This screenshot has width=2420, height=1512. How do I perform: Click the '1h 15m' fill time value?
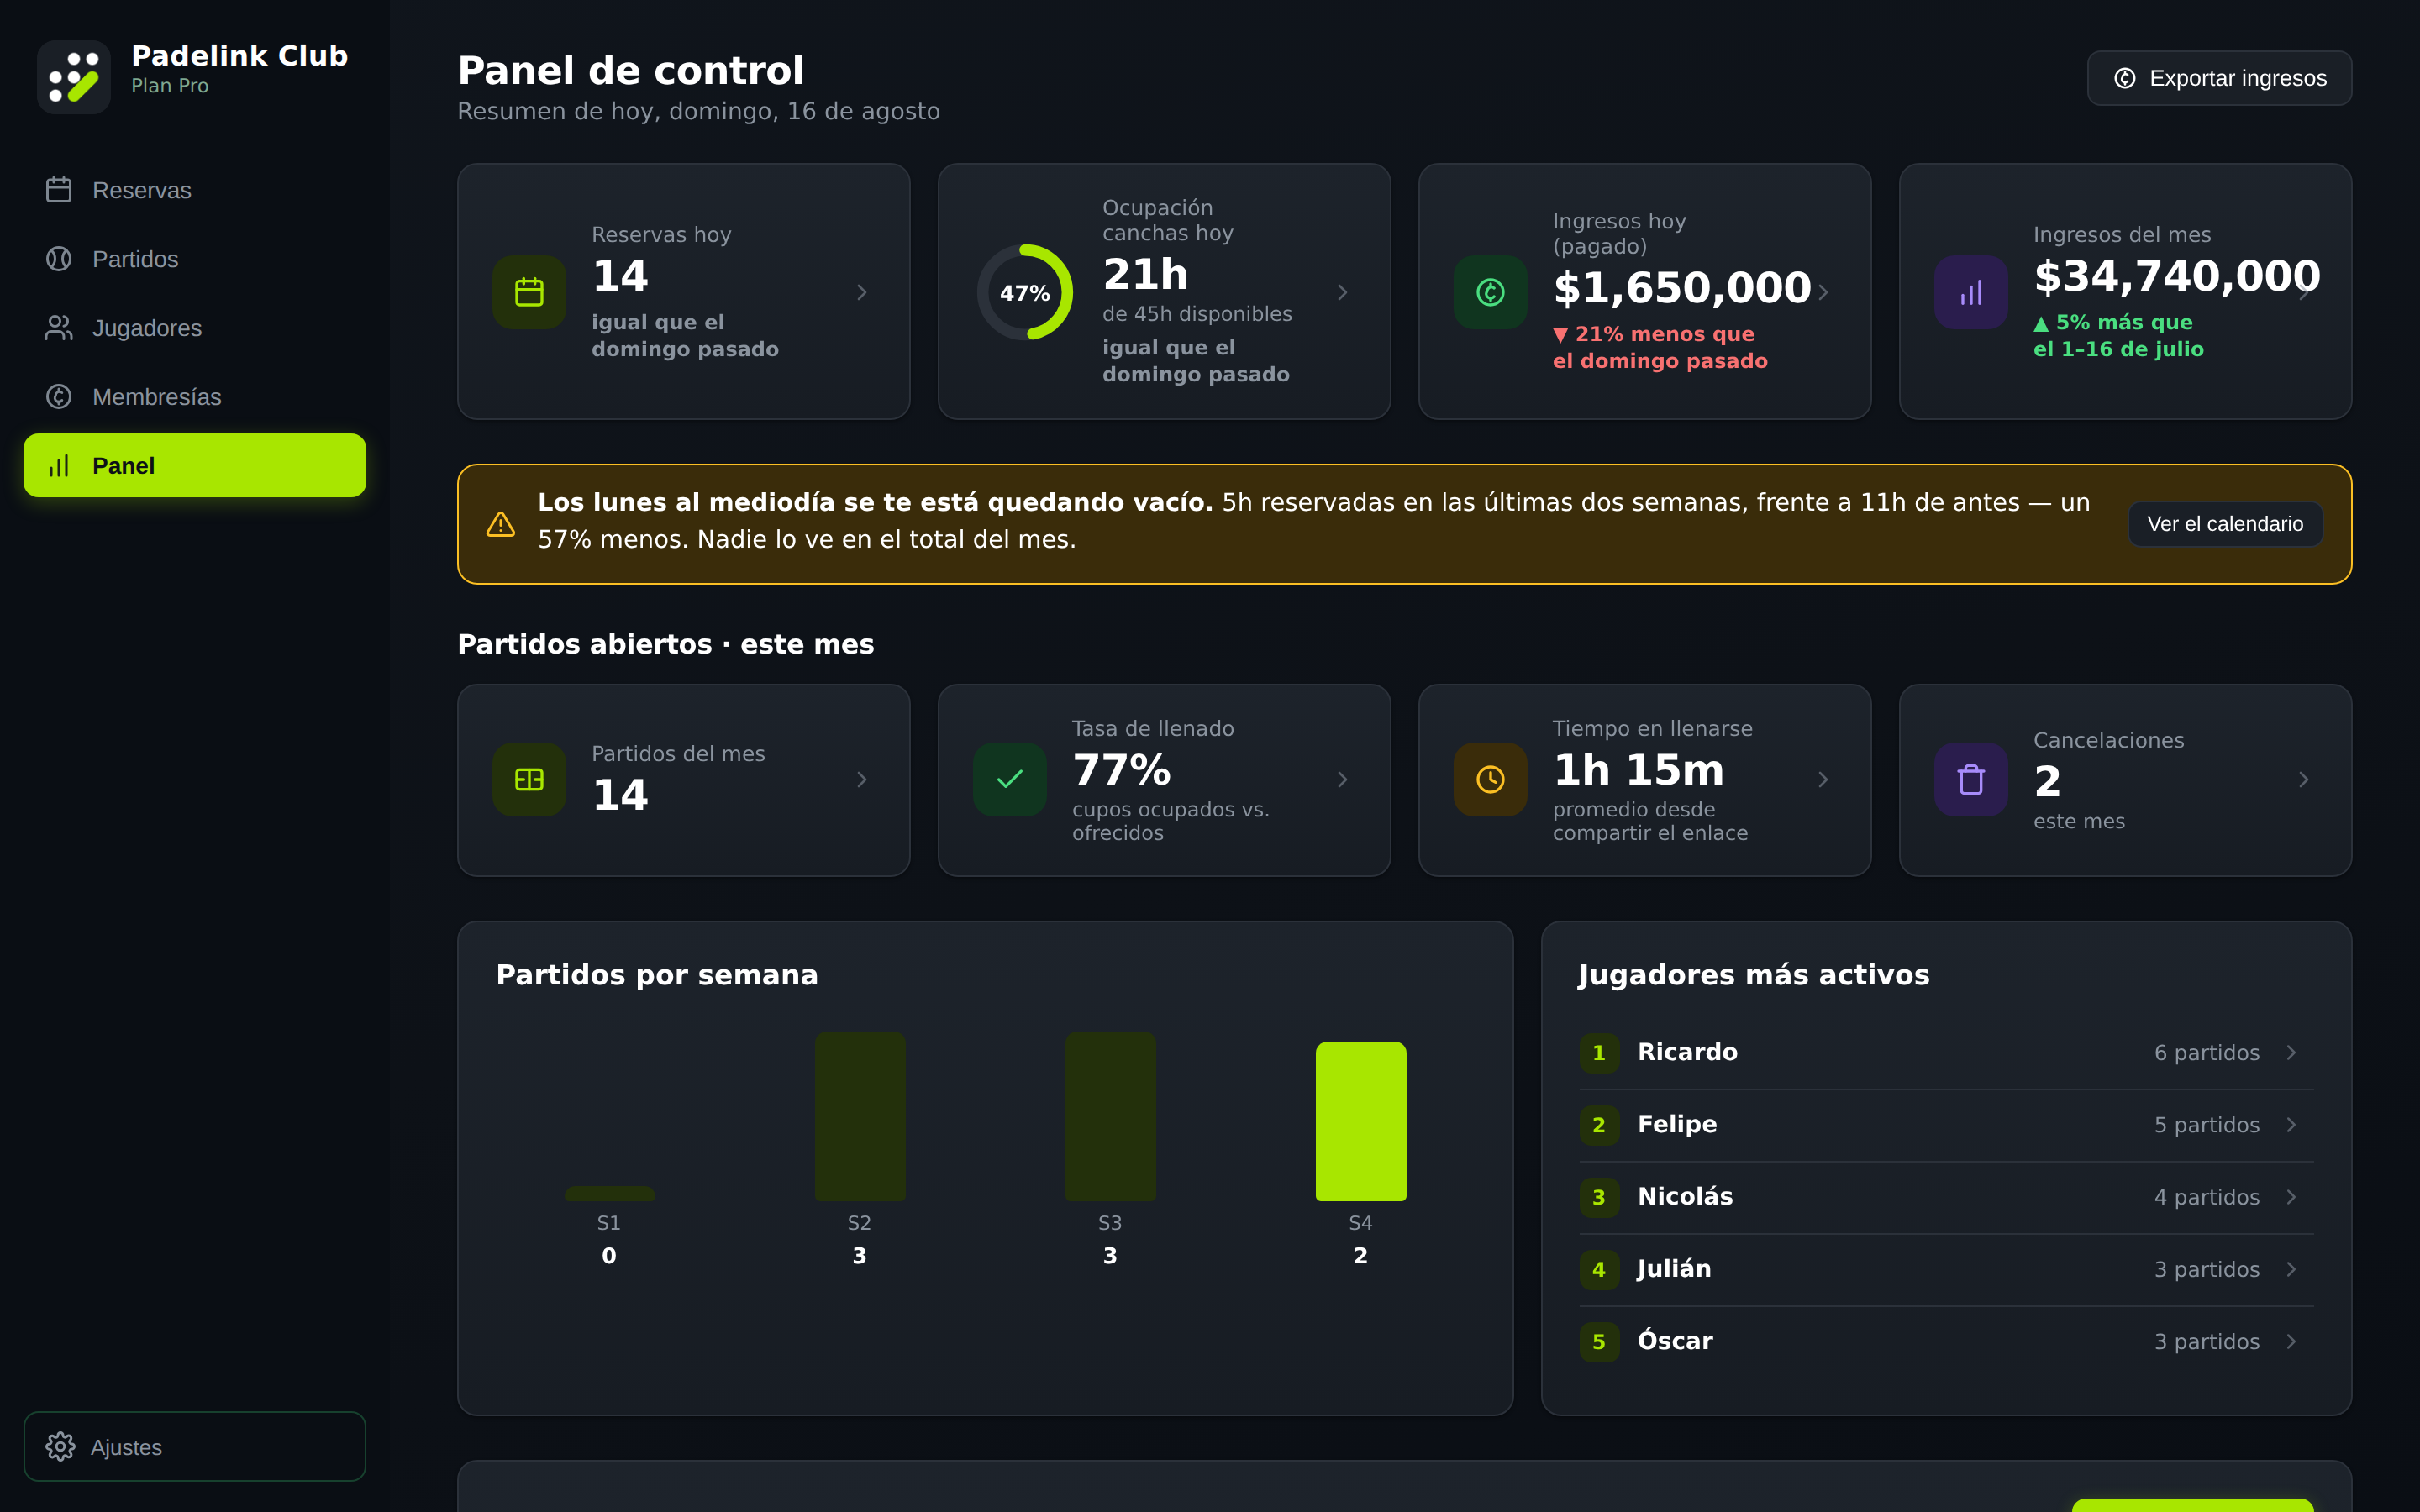click(x=1638, y=770)
